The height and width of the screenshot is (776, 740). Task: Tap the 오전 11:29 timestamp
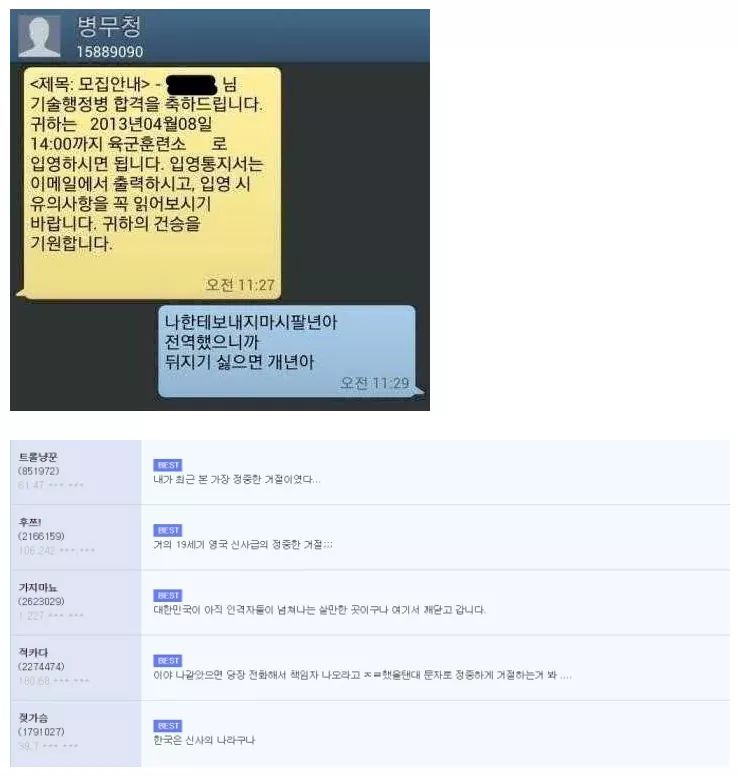[x=375, y=383]
